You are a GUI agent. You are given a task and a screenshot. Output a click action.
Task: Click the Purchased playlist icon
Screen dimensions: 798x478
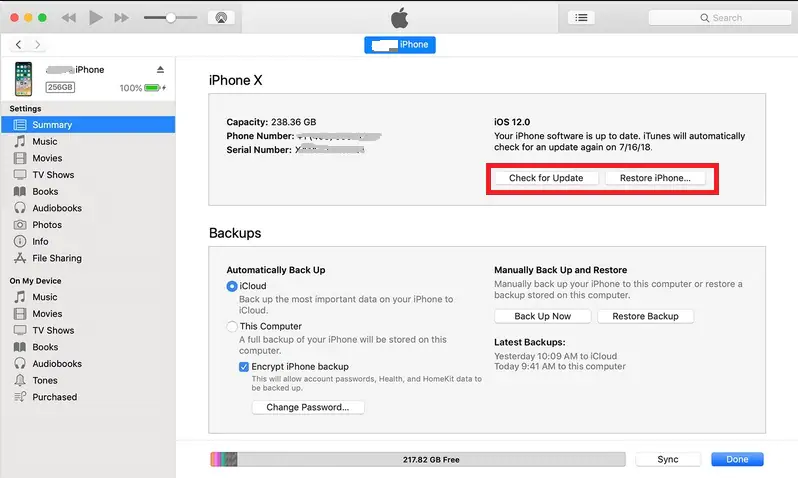pos(20,397)
